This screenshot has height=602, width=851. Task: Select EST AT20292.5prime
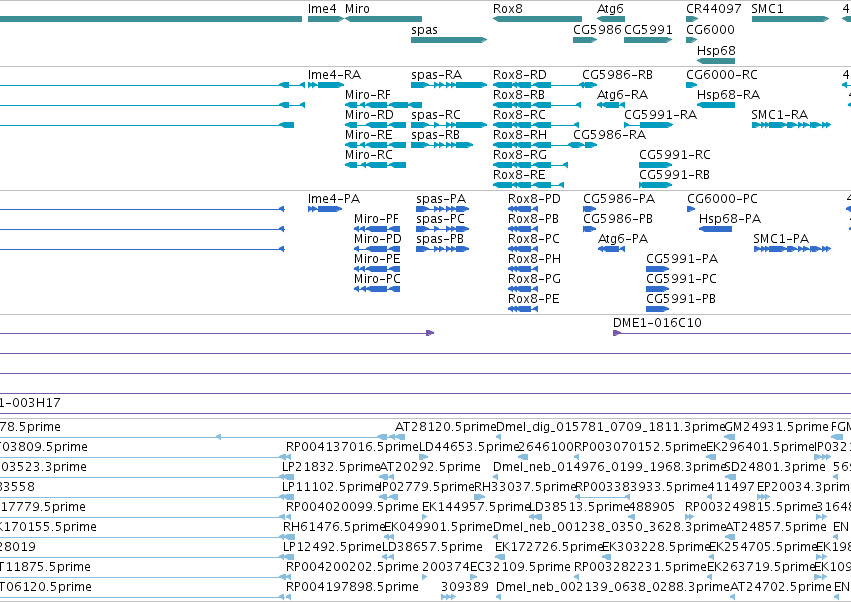click(x=430, y=467)
